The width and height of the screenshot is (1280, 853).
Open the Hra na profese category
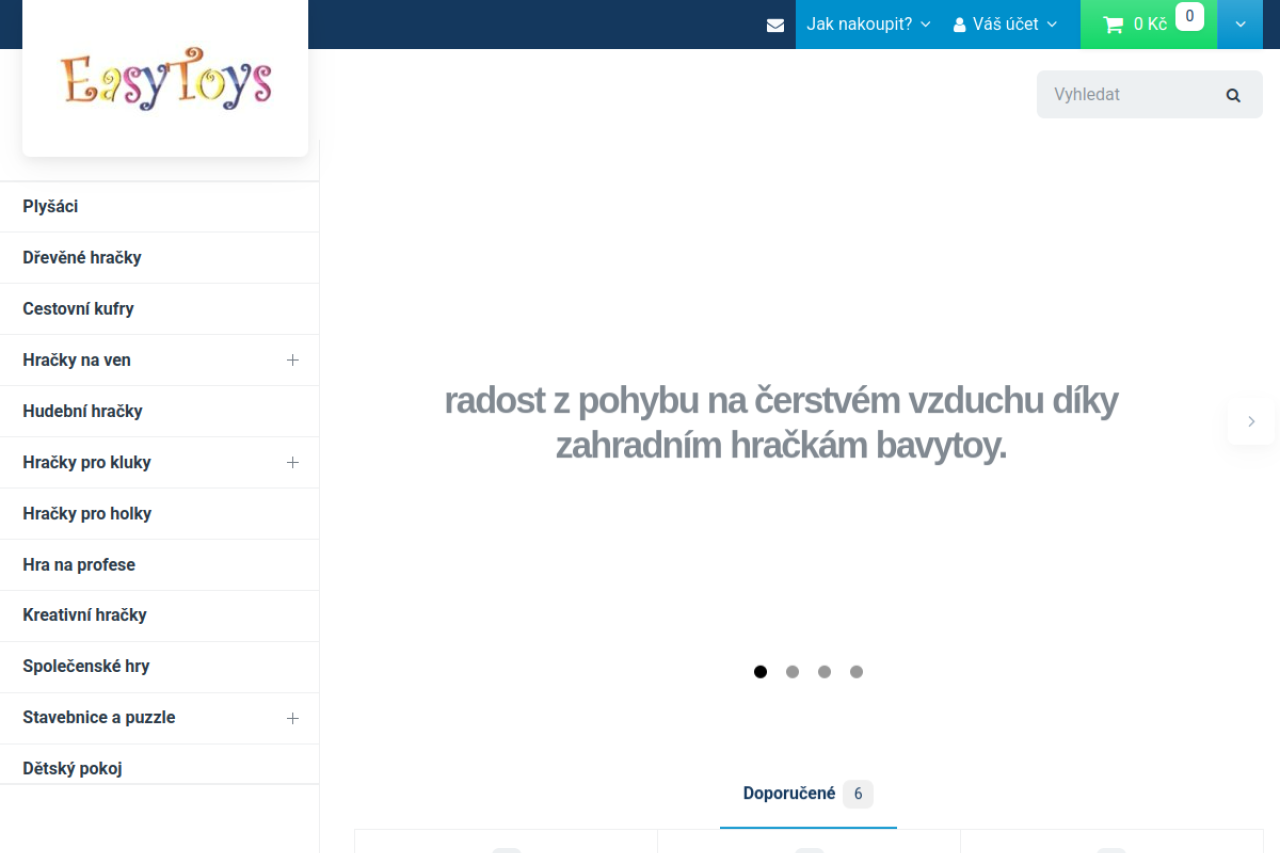coord(79,565)
